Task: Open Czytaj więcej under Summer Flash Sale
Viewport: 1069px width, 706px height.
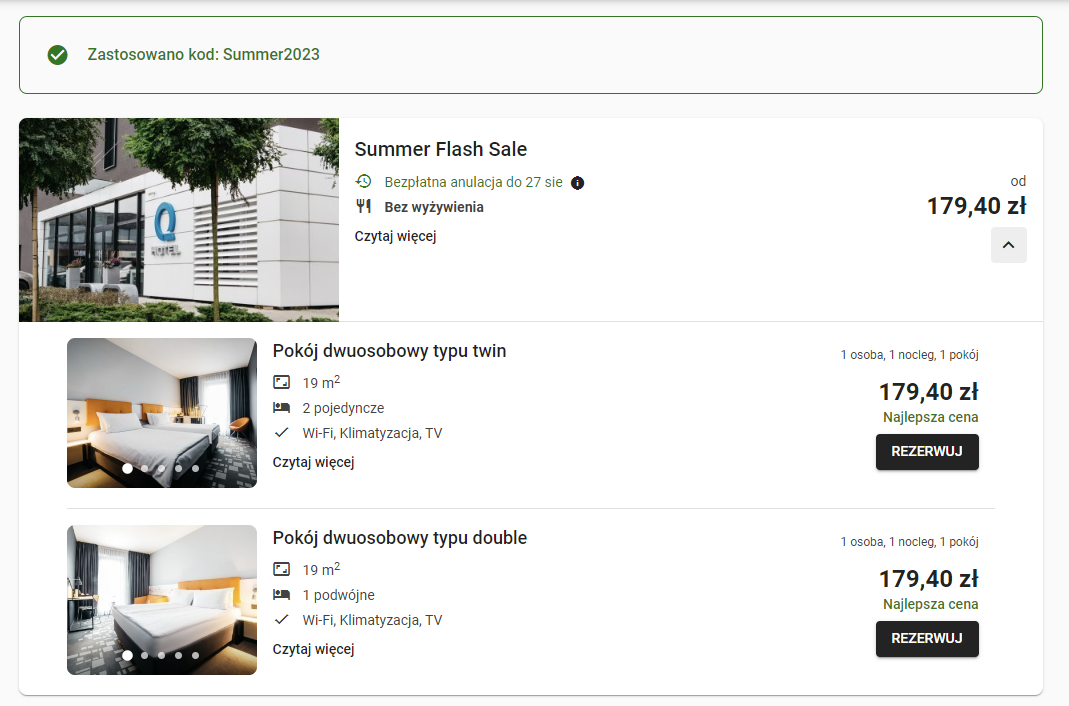Action: click(395, 236)
